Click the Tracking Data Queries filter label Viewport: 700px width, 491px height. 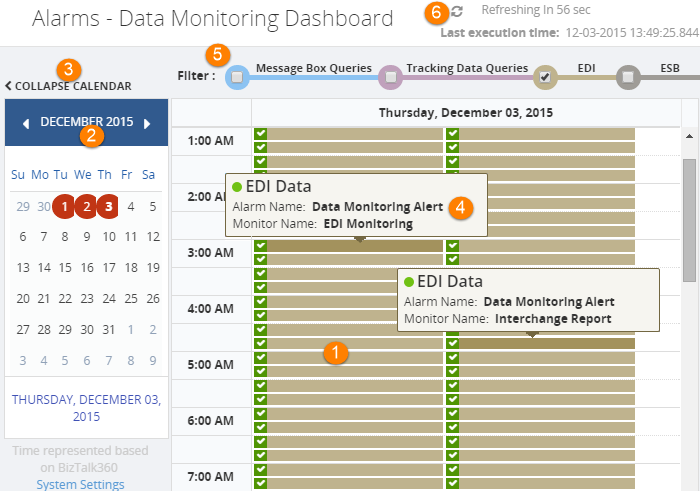467,68
